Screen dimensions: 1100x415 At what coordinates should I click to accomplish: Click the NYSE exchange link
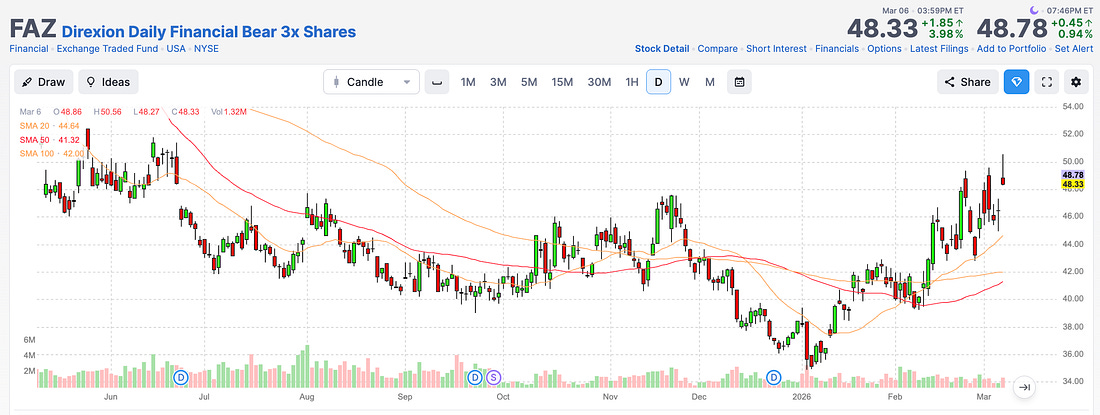[206, 49]
